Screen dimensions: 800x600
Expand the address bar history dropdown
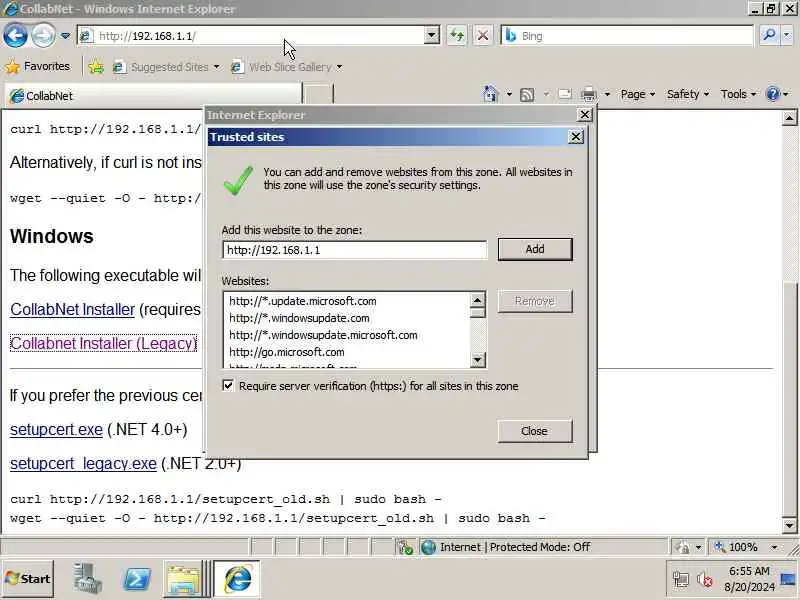(432, 36)
